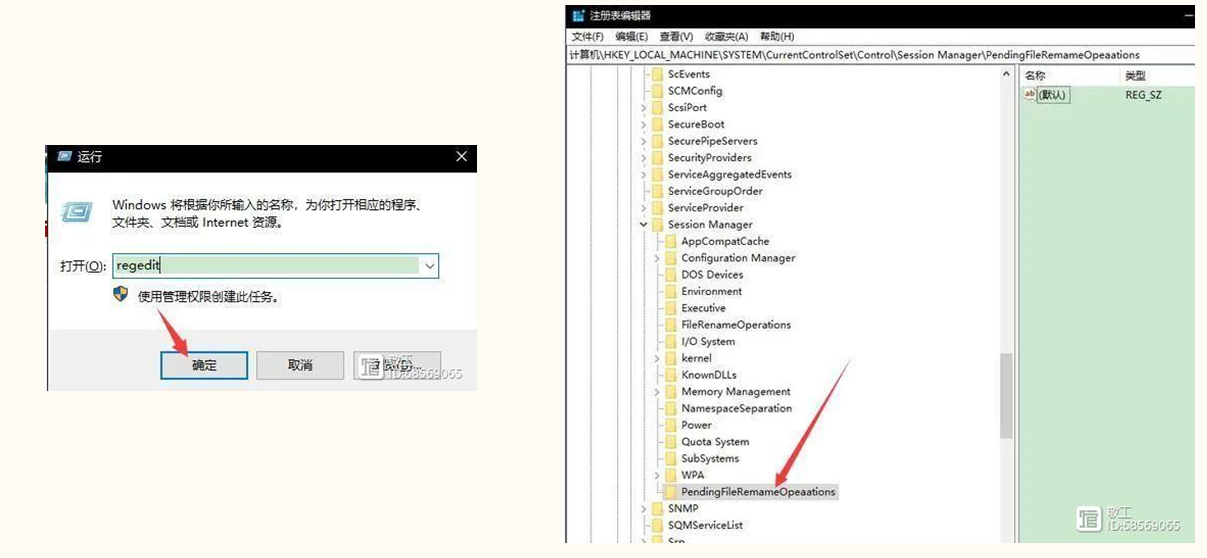1207x558 pixels.
Task: Expand the SecureBoot key
Action: point(644,125)
